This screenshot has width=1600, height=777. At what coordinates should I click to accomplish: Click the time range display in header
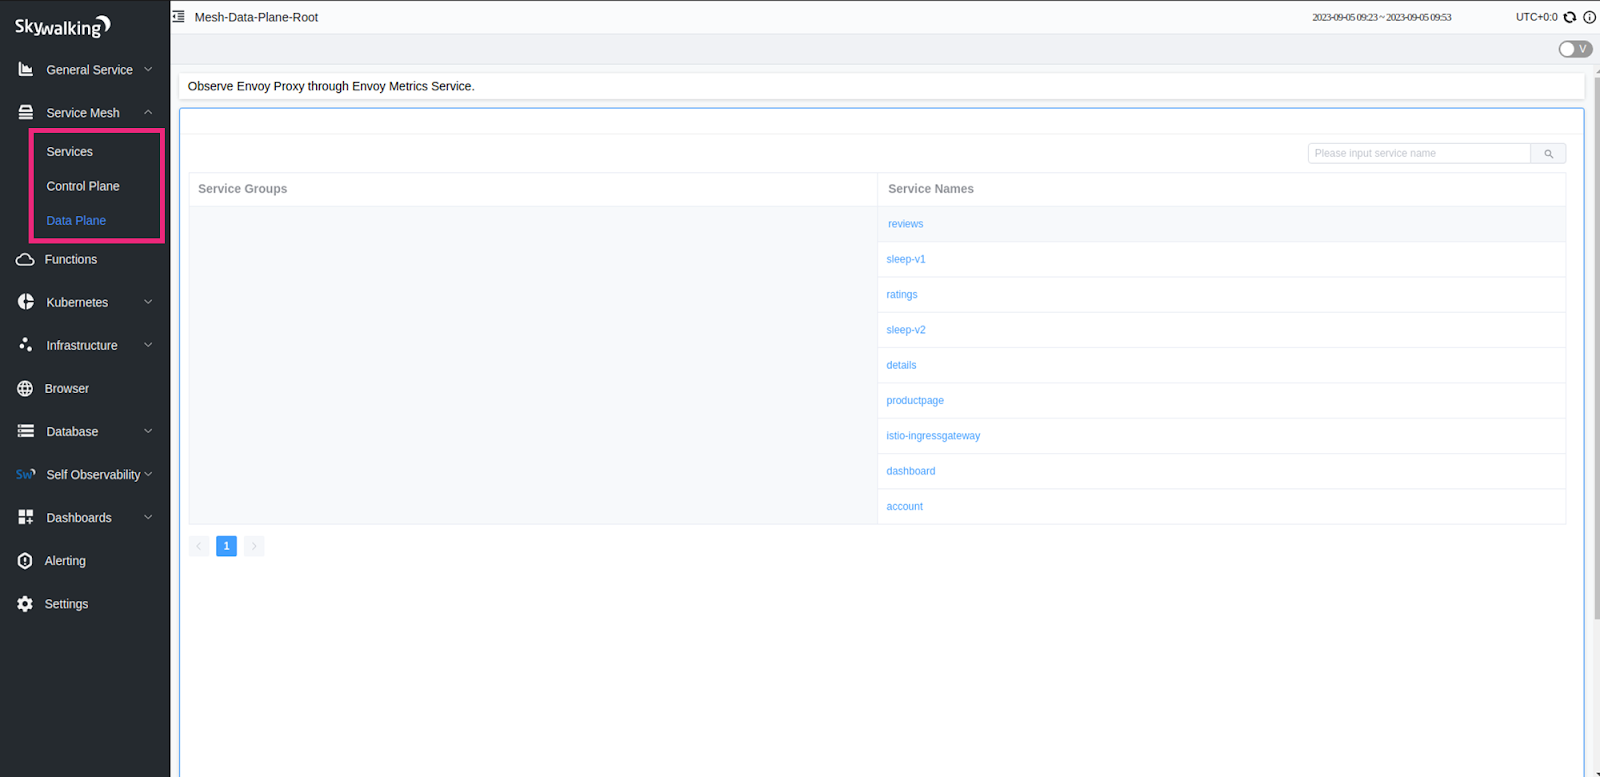point(1381,17)
